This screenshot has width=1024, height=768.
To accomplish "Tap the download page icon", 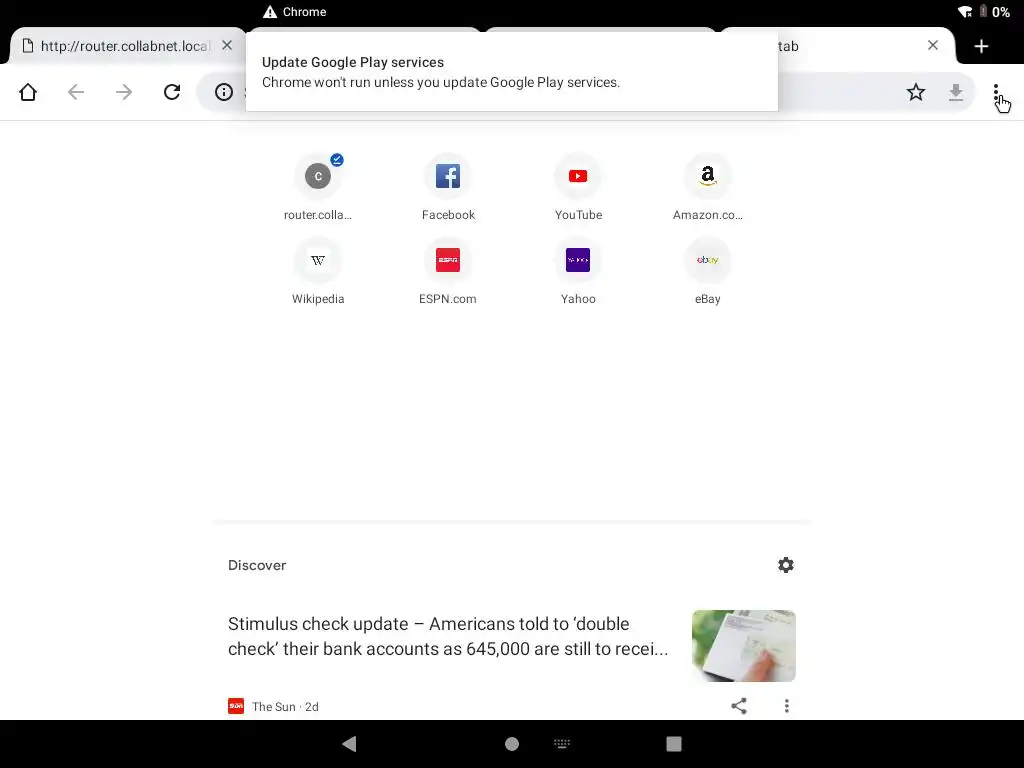I will click(955, 92).
